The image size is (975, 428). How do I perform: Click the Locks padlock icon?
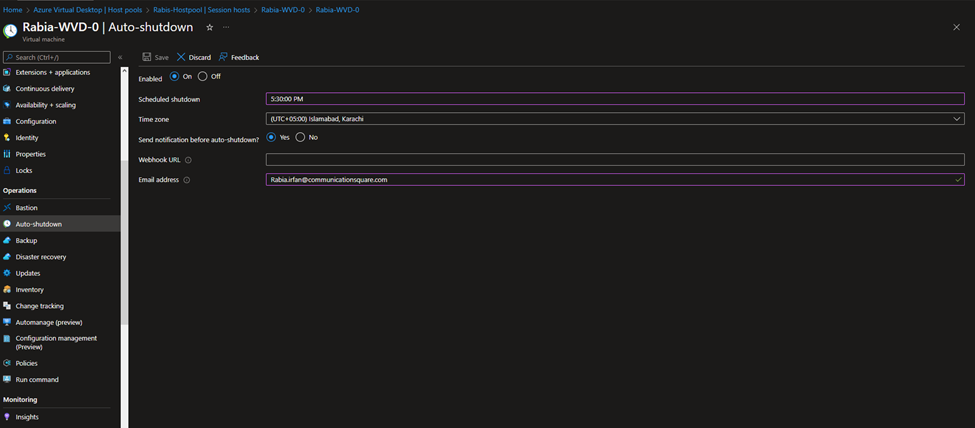pos(7,170)
